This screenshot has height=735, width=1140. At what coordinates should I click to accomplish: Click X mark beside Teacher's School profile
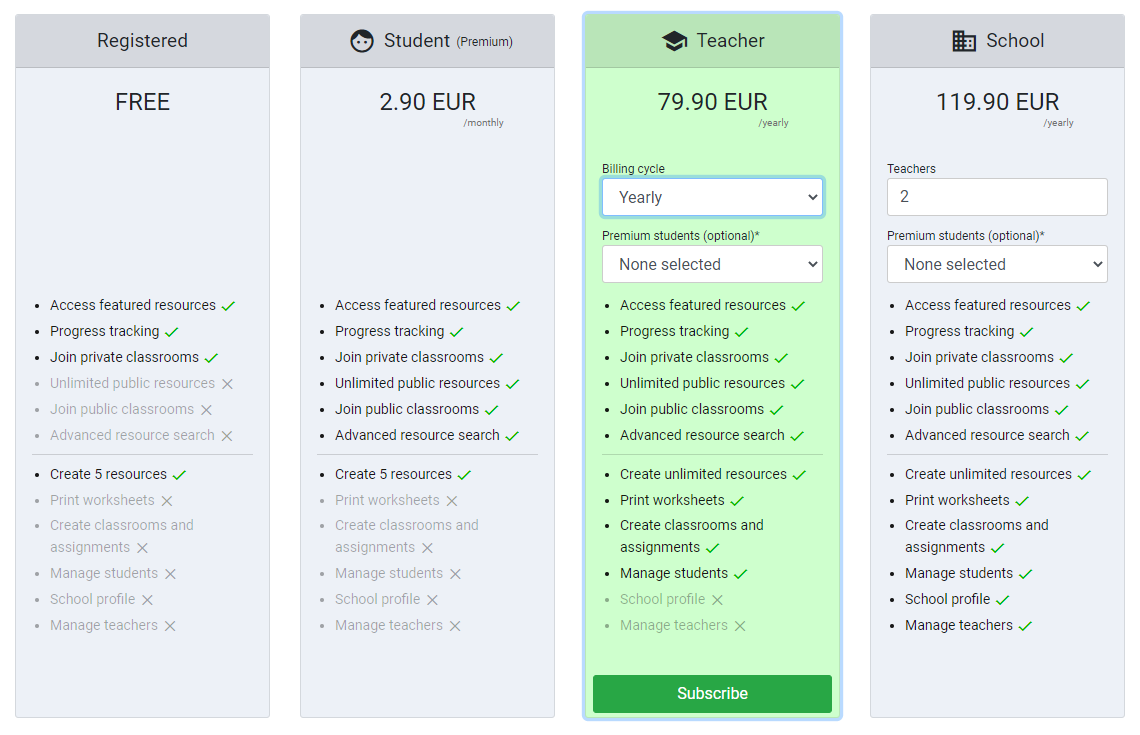tap(717, 600)
